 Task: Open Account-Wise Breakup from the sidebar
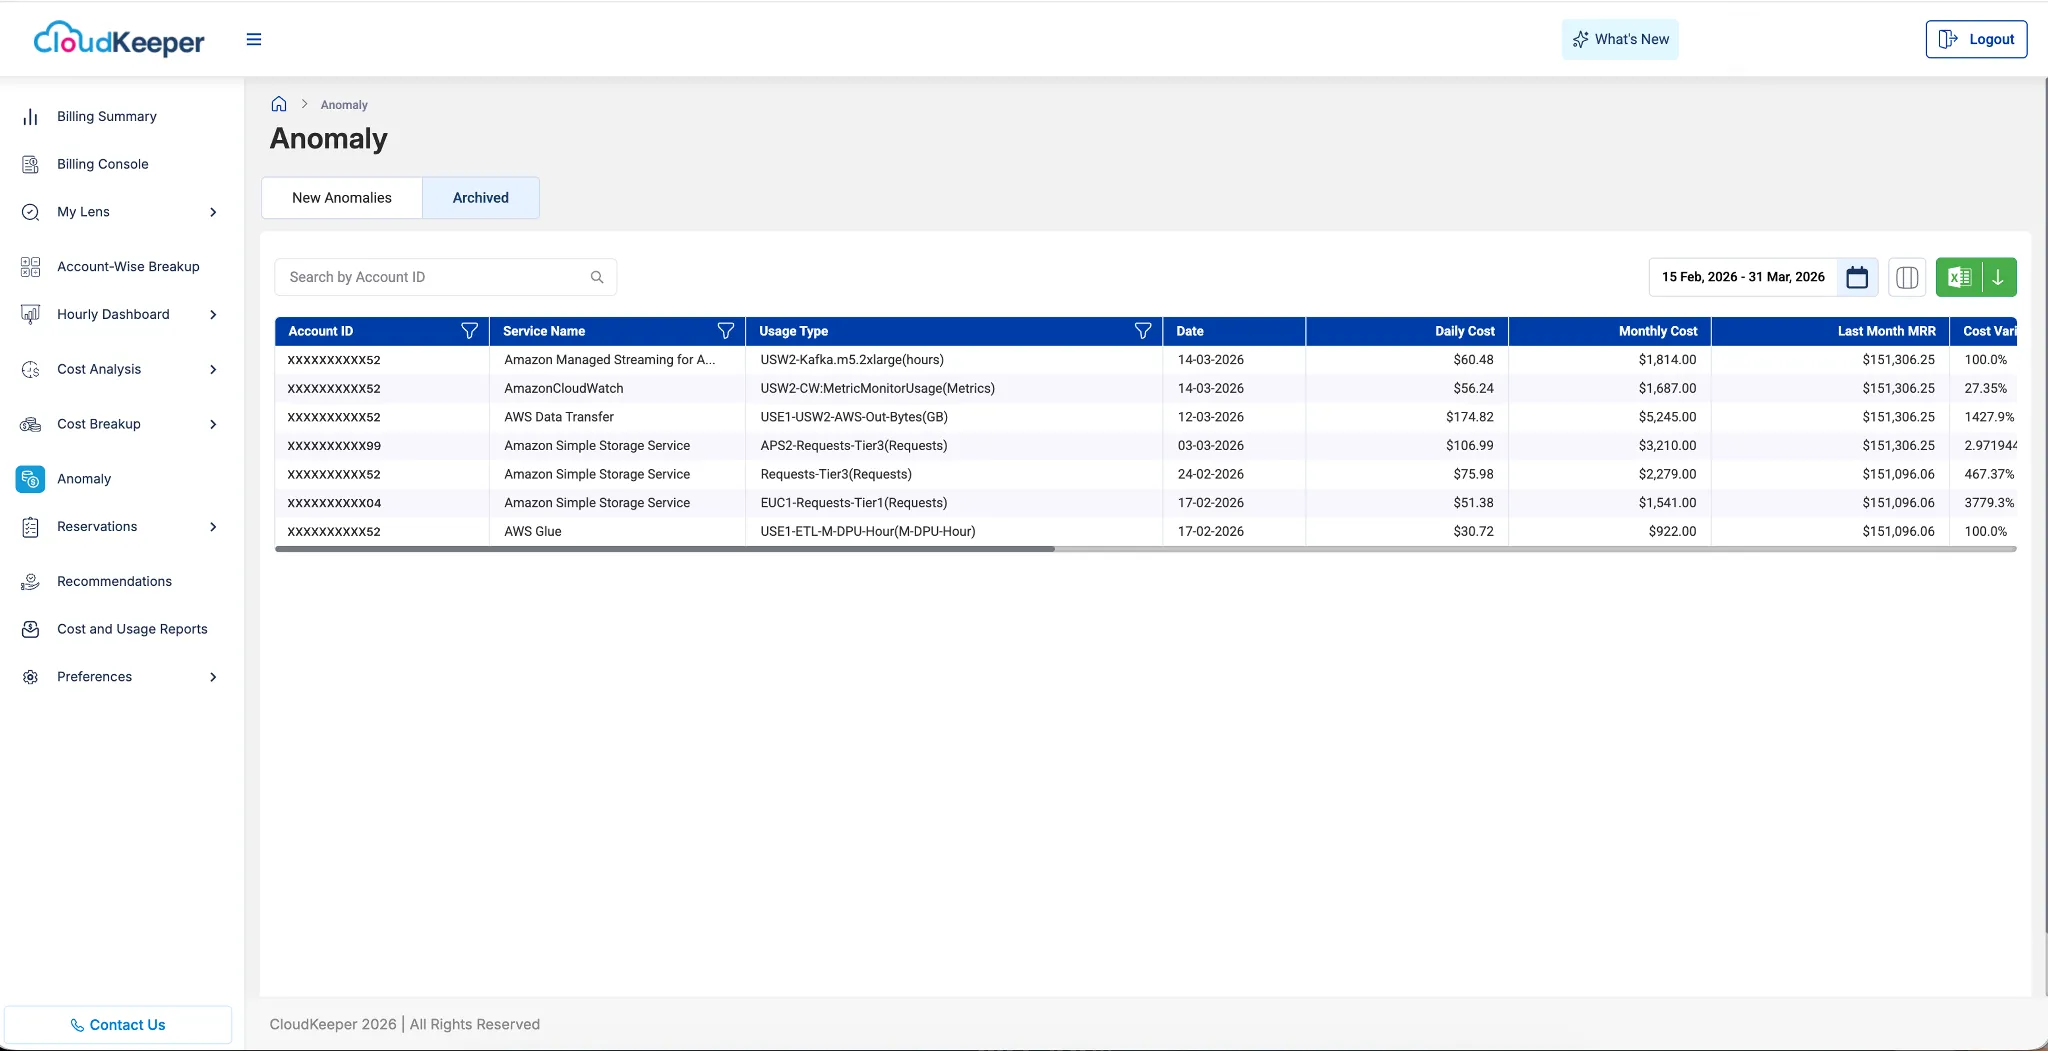point(128,267)
